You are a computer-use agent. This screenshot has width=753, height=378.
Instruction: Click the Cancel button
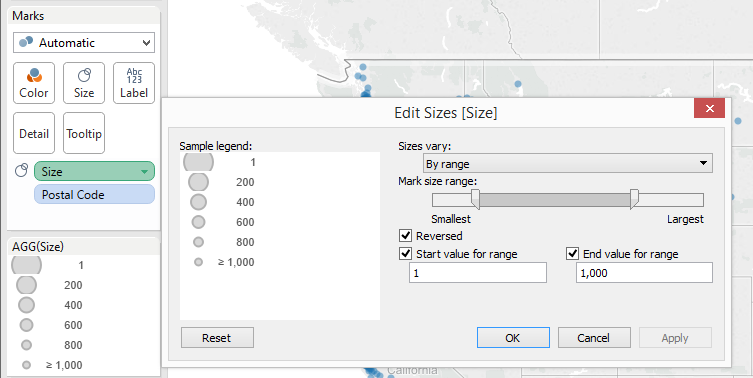(x=594, y=338)
